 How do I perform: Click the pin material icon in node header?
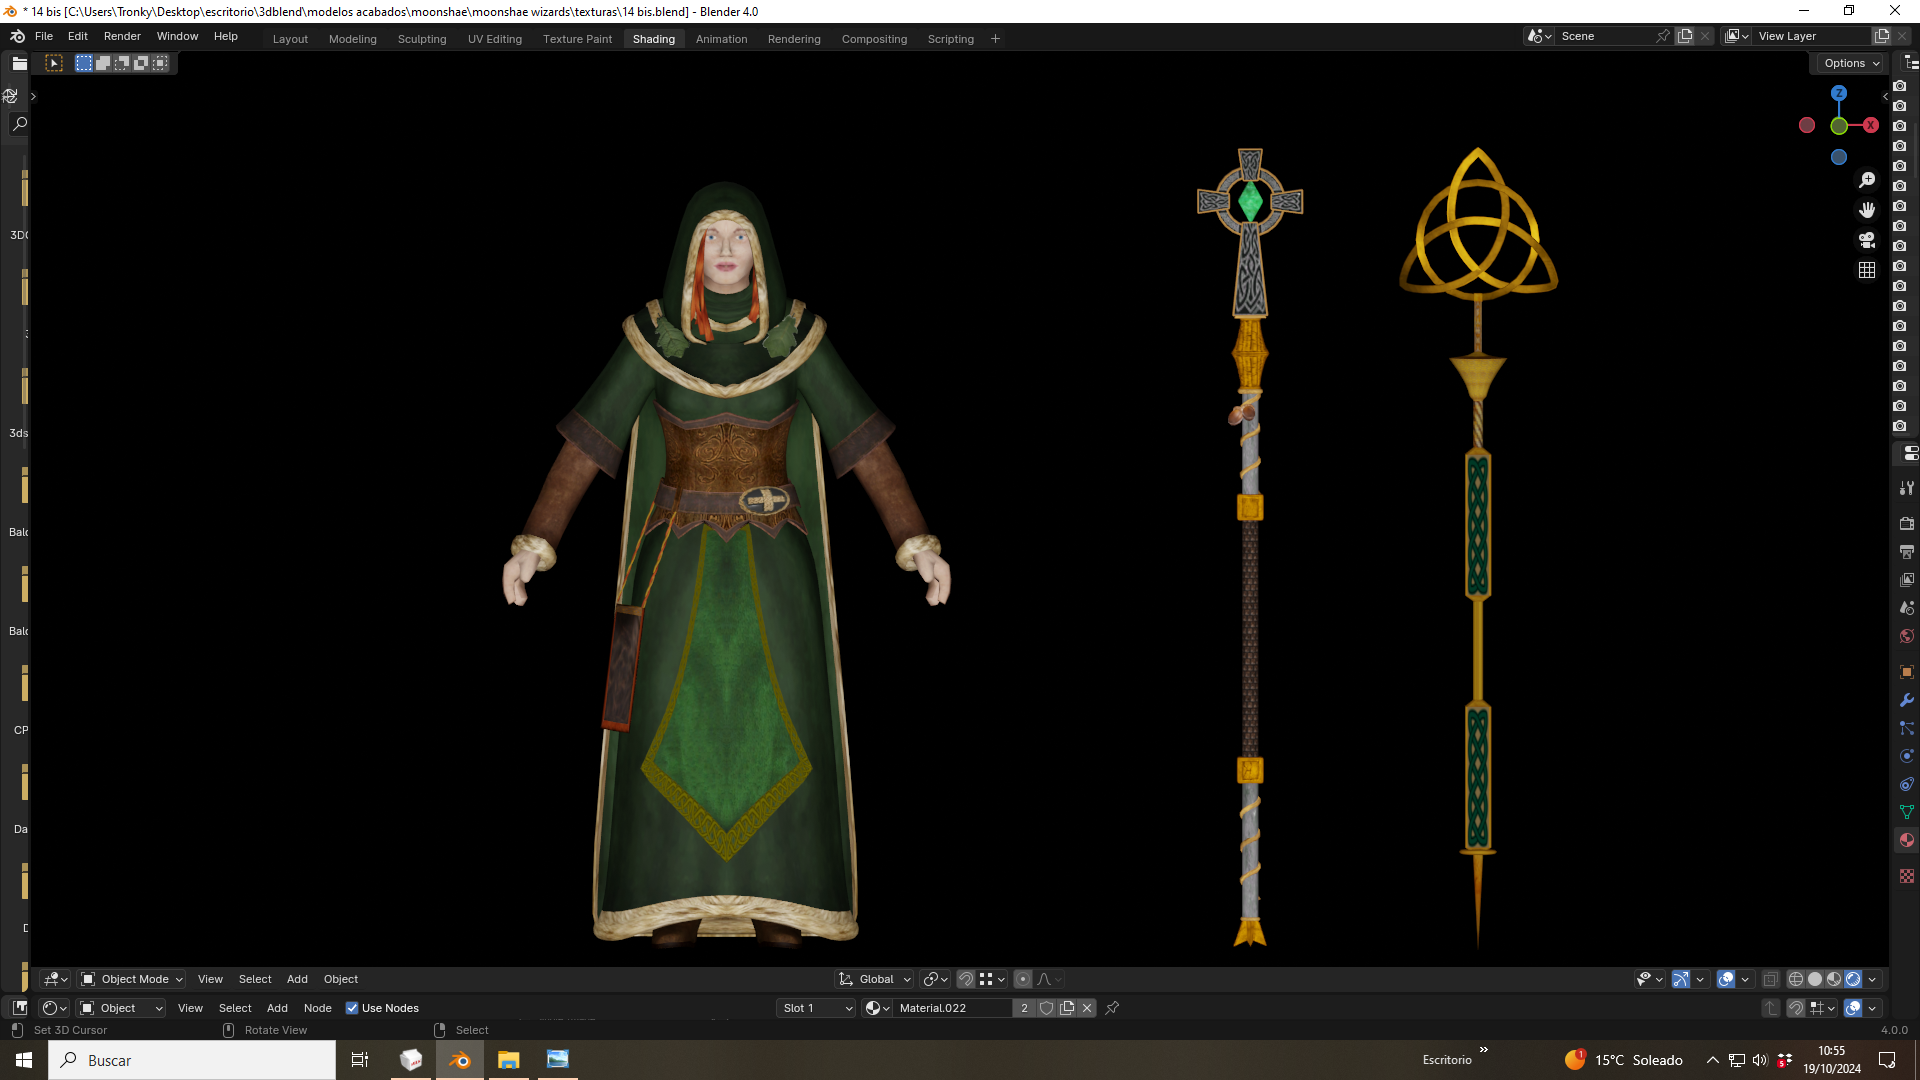pyautogui.click(x=1112, y=1008)
